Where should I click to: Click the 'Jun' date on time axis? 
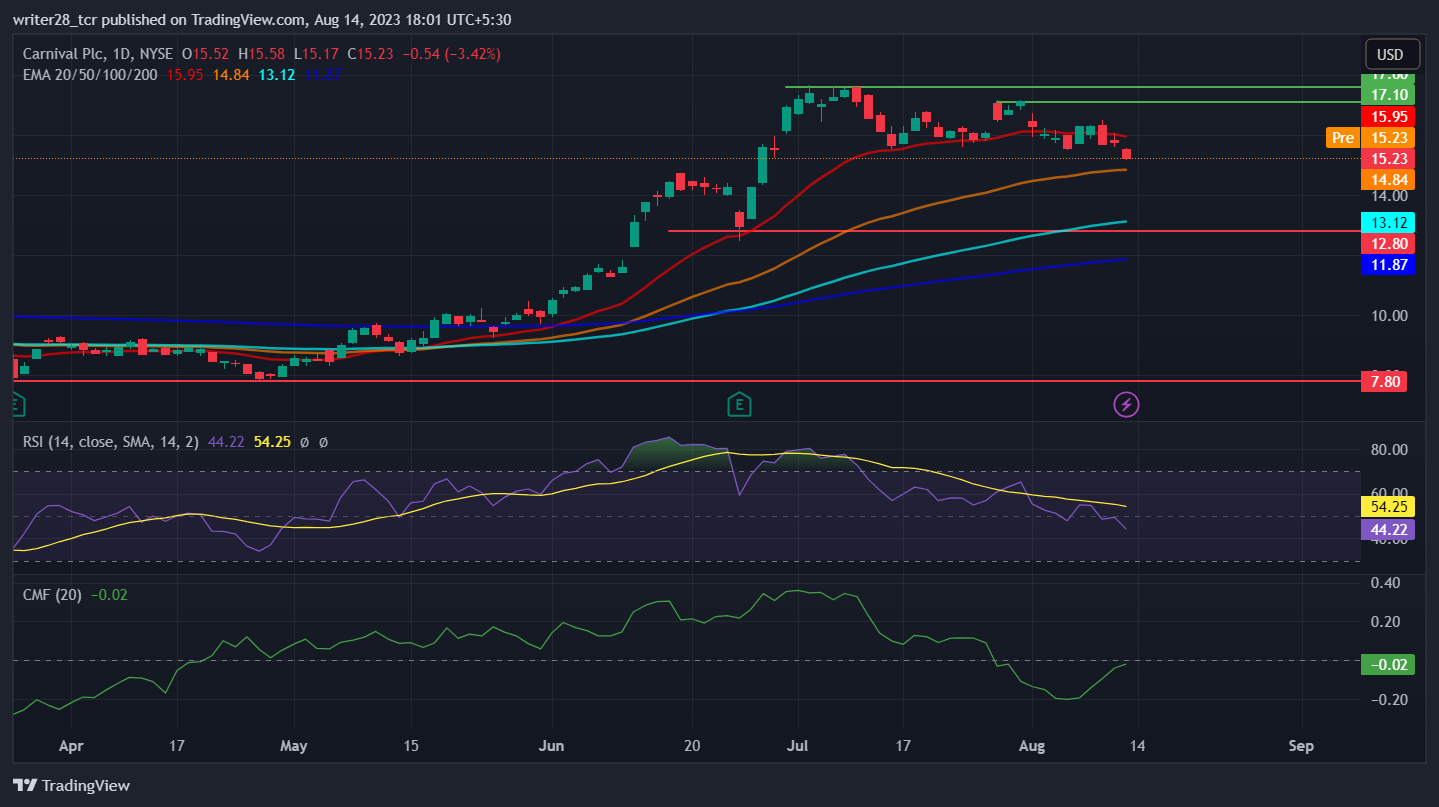pos(550,746)
